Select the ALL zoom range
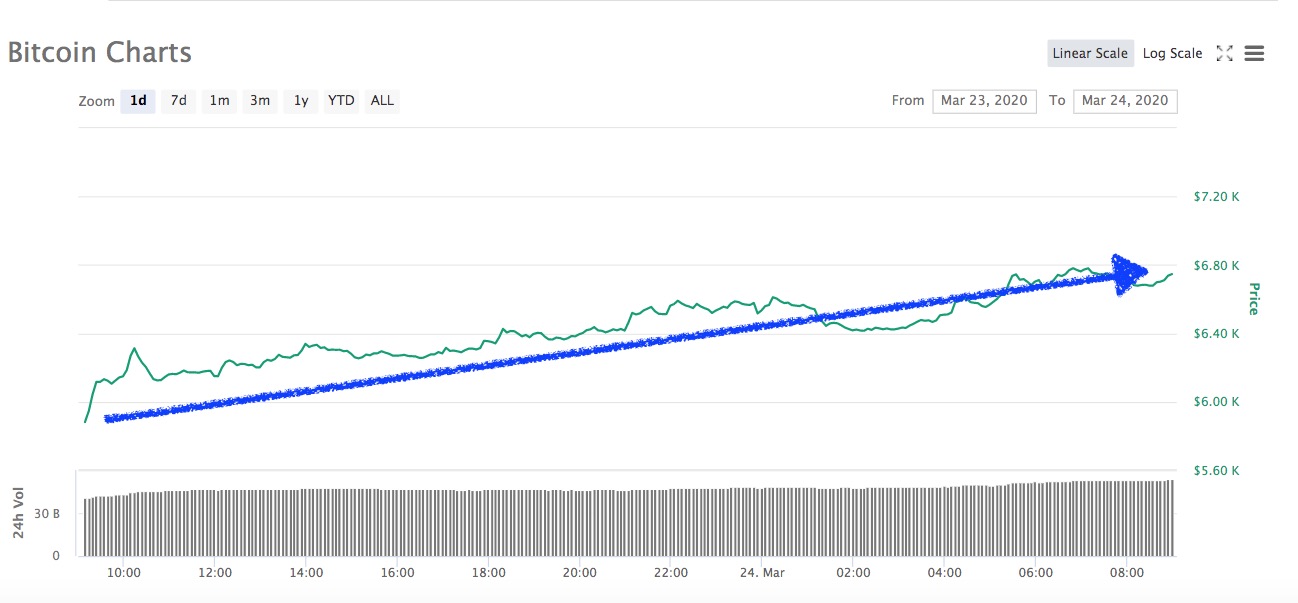The height and width of the screenshot is (603, 1298). [x=382, y=101]
